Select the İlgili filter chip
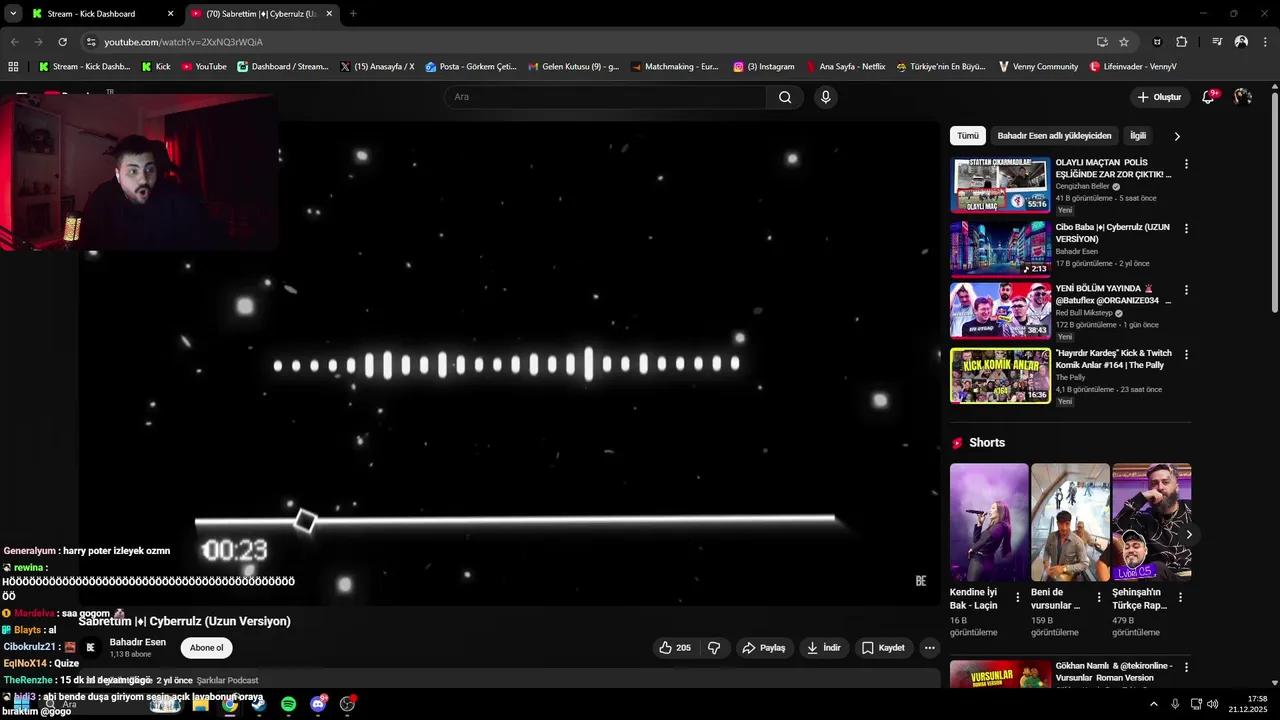 coord(1138,136)
